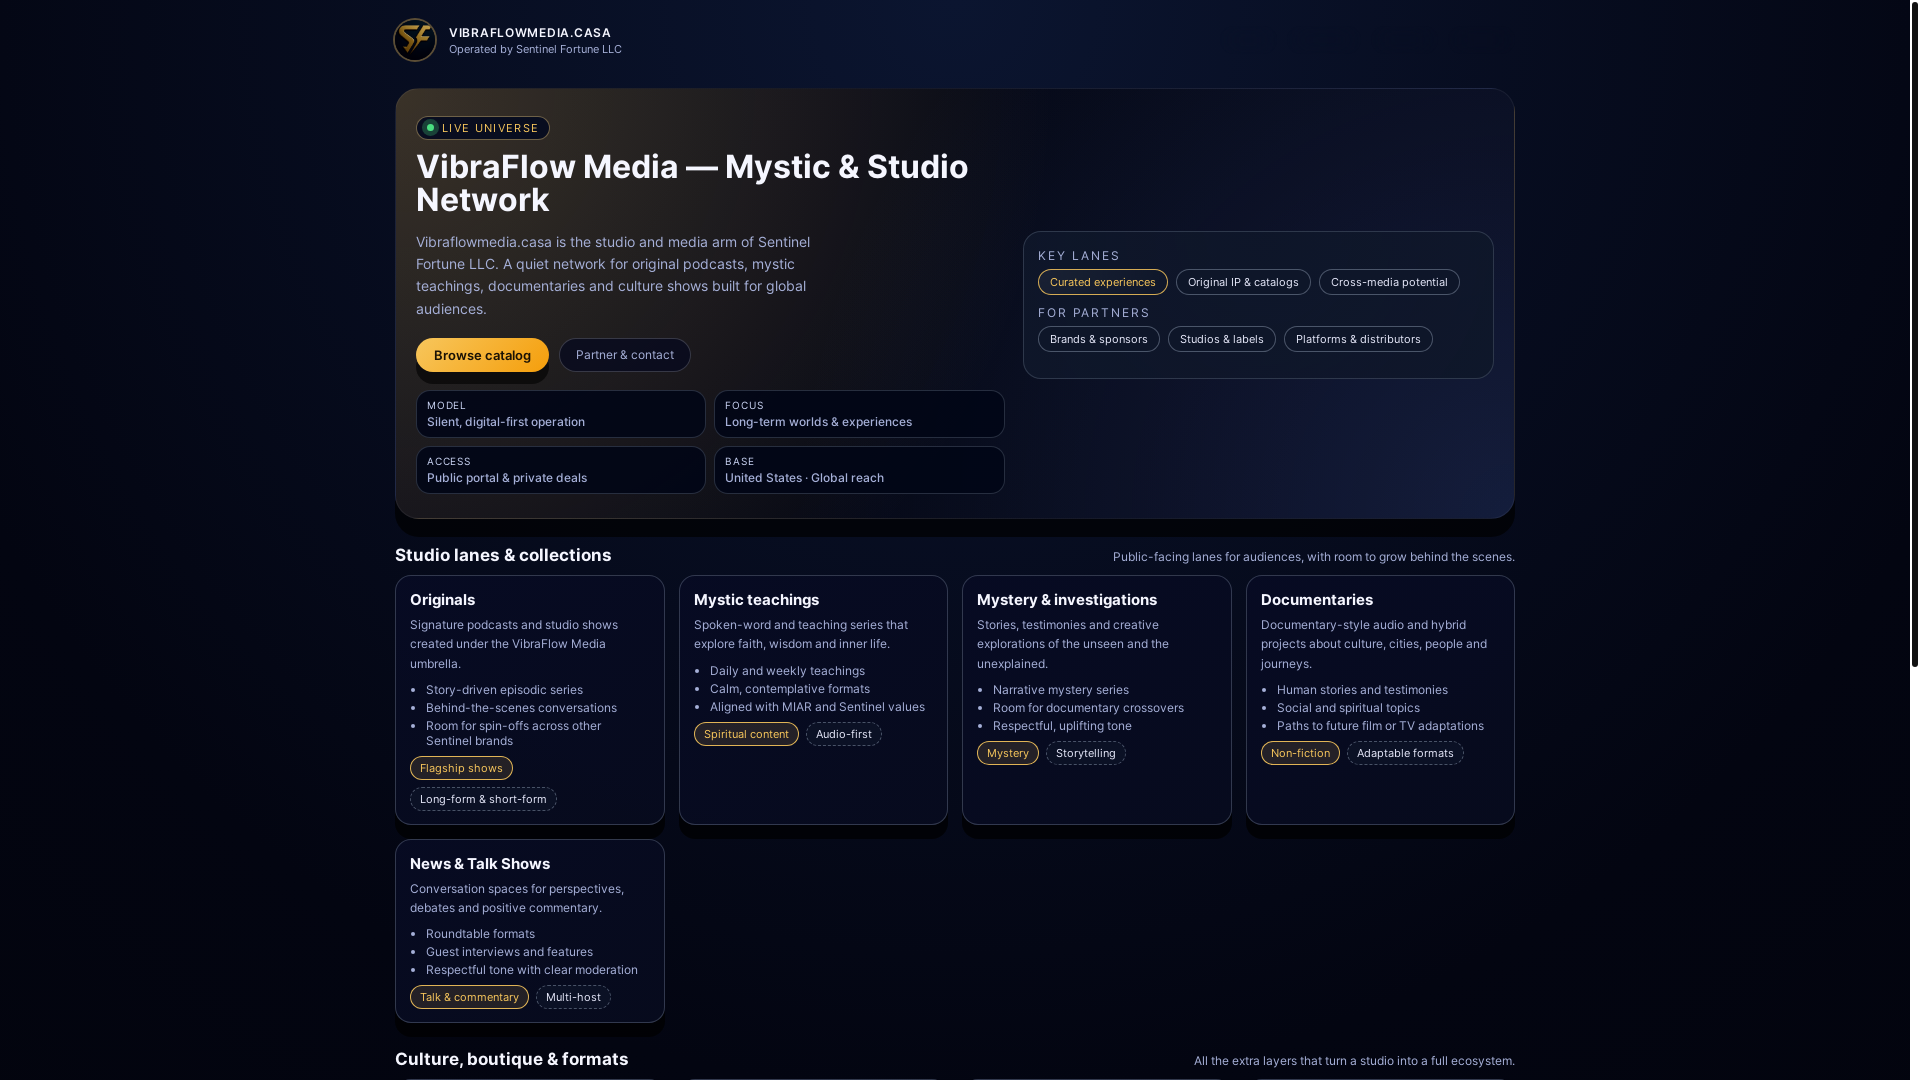1920x1080 pixels.
Task: Click the Adaptable formats tag
Action: click(1405, 753)
